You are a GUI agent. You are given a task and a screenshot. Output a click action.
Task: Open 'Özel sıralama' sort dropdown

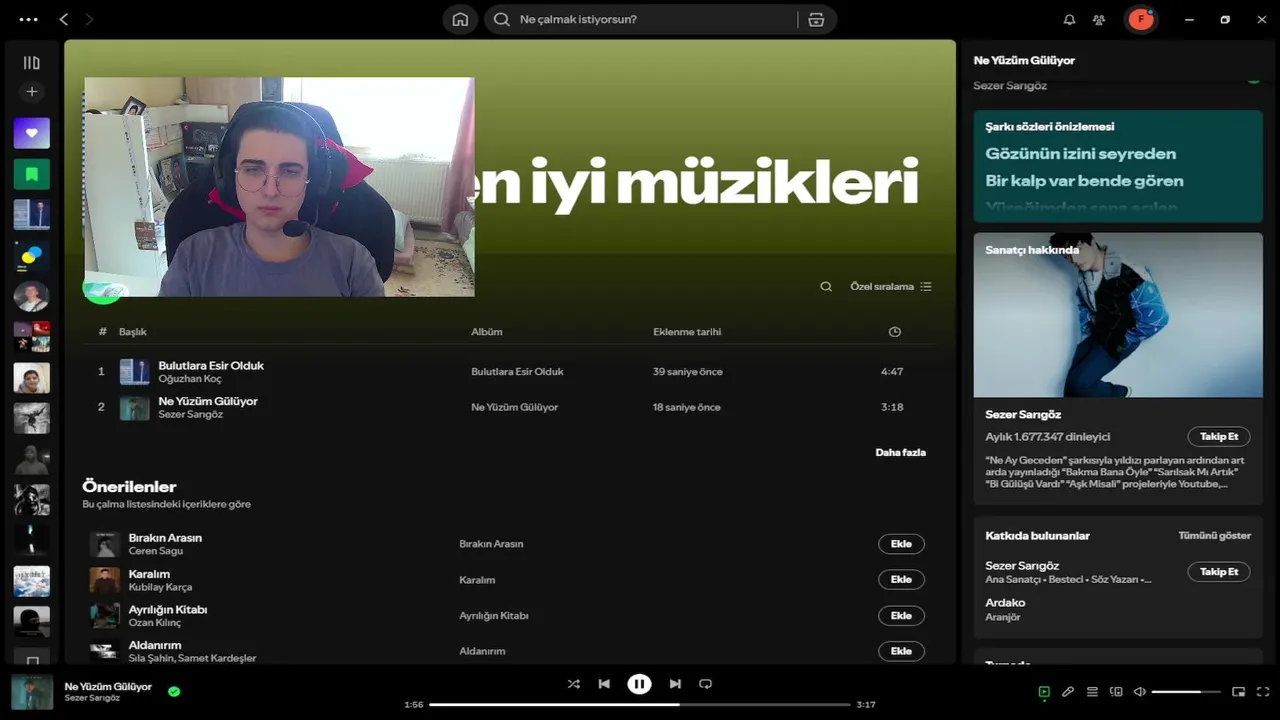[x=891, y=287]
